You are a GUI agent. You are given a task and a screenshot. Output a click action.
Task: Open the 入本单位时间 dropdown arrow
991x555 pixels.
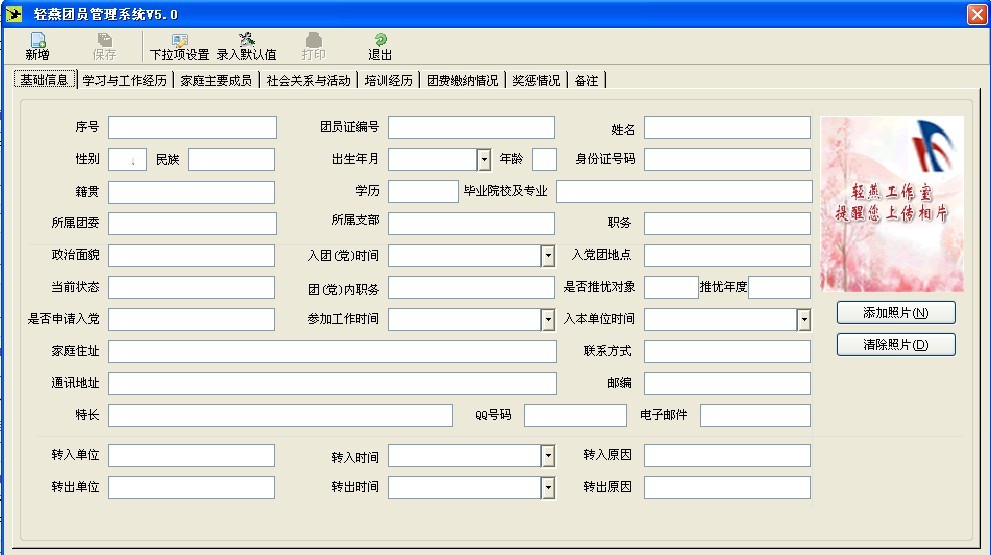coord(803,320)
